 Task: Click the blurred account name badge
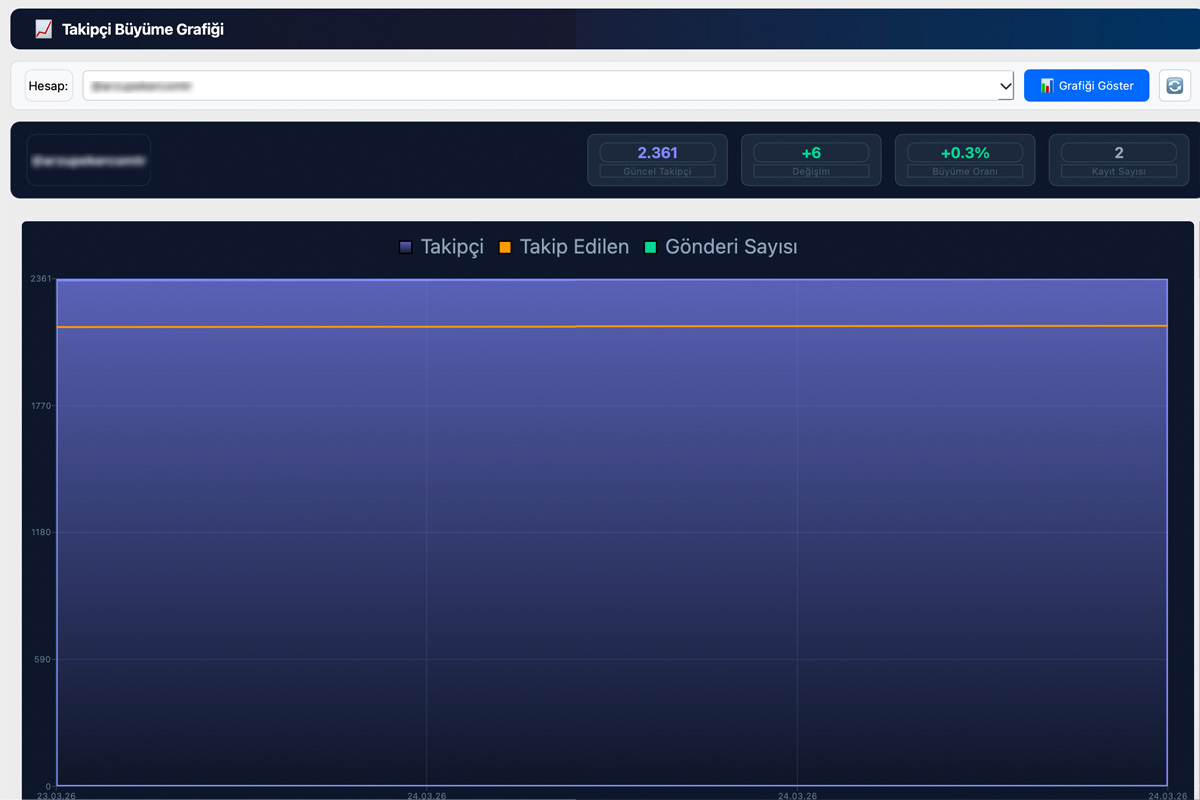[89, 160]
